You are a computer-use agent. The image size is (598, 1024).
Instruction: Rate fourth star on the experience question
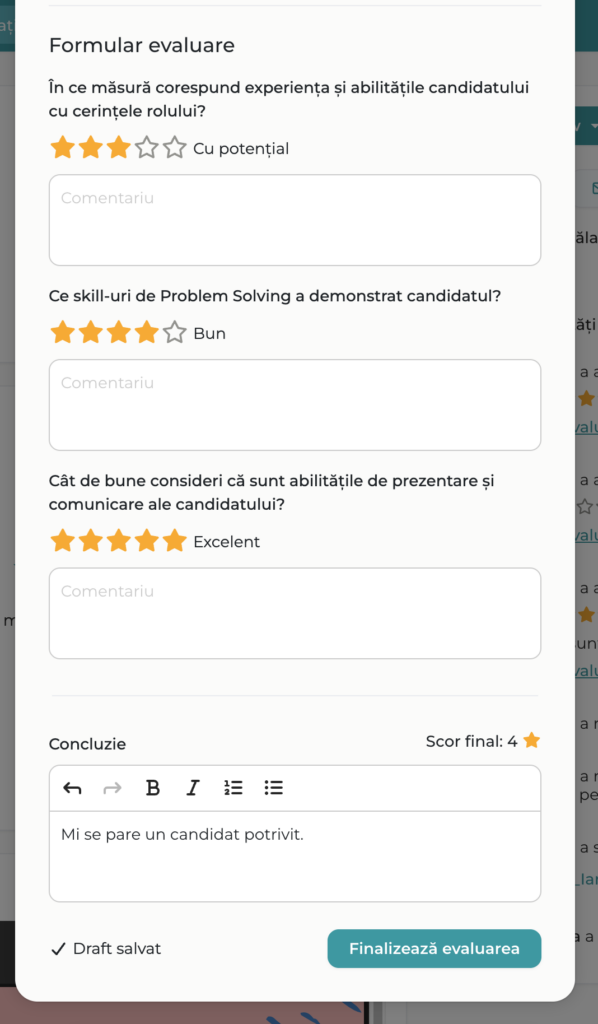coord(145,147)
